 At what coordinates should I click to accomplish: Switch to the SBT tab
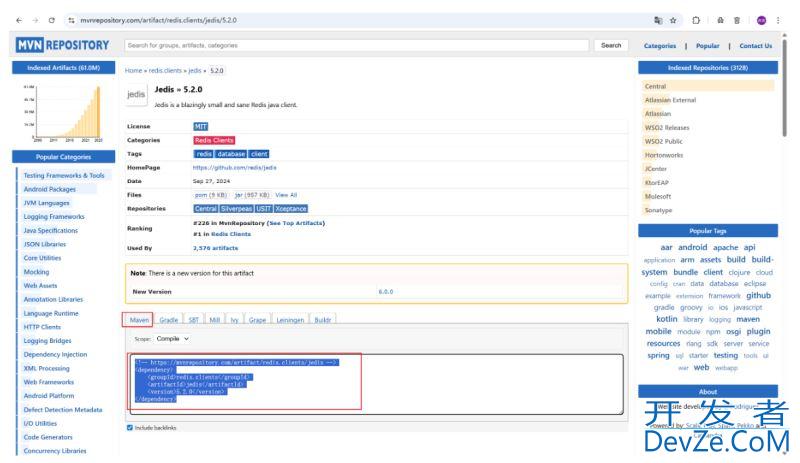[193, 320]
